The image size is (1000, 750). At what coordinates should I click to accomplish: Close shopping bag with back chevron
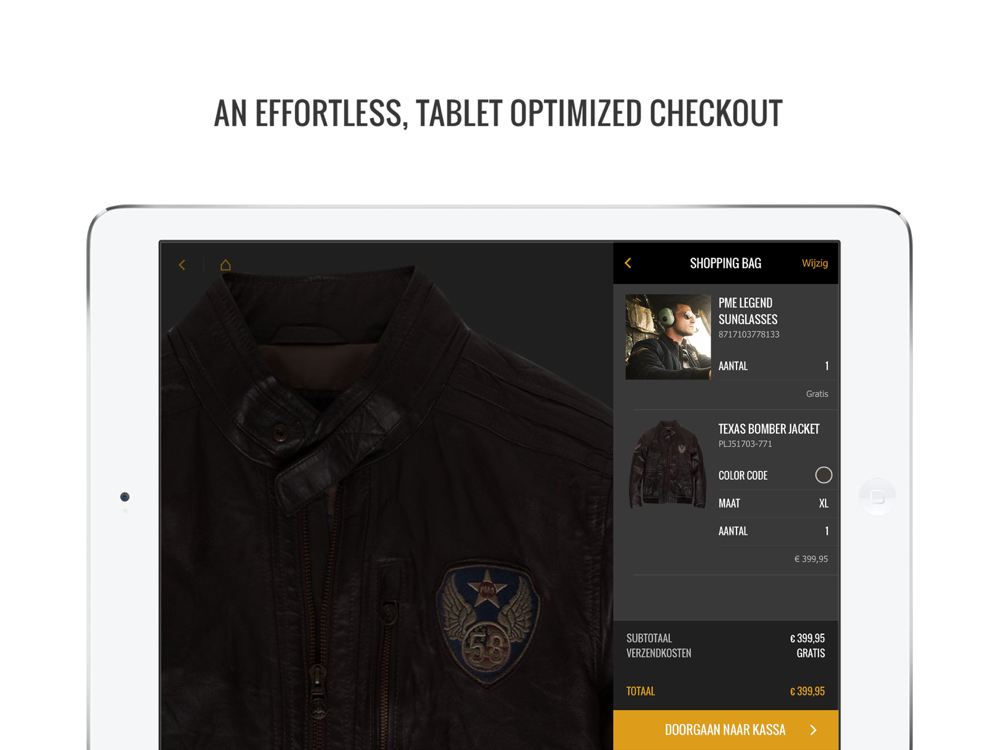coord(628,263)
